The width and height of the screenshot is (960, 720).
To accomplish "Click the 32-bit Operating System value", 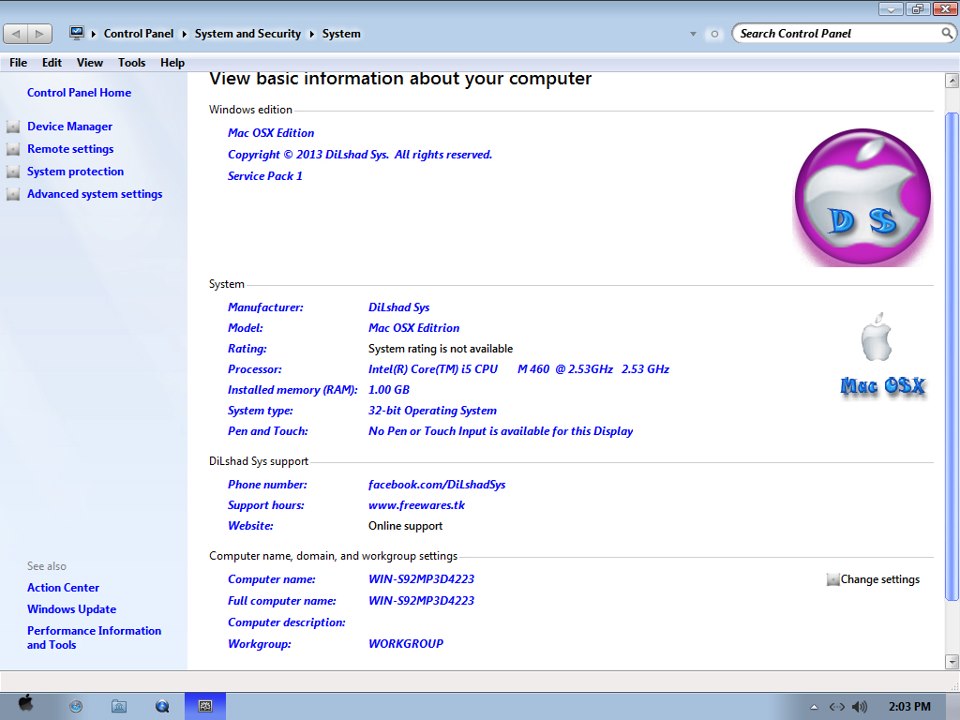I will (432, 411).
